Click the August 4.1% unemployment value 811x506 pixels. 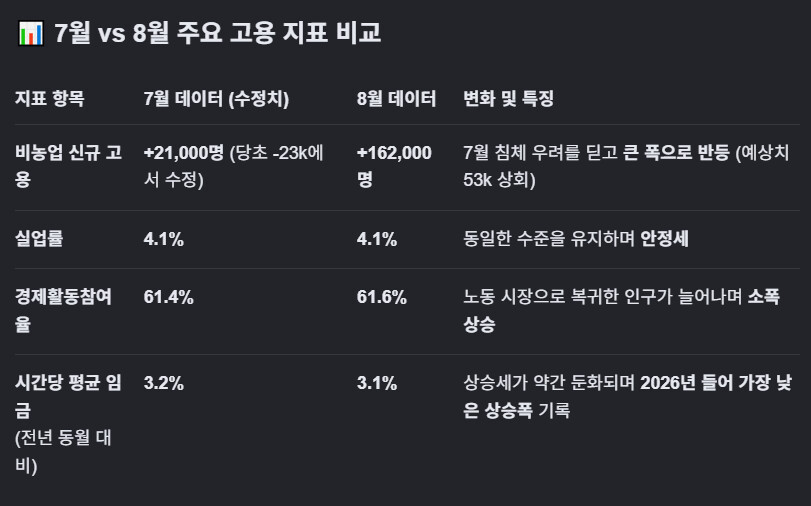[x=377, y=239]
